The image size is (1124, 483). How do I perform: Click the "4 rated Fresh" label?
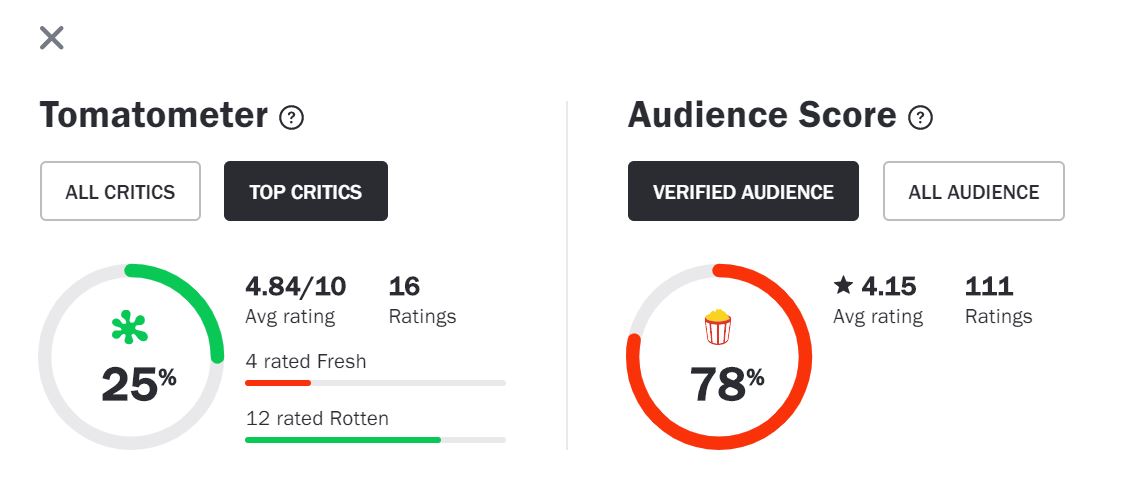(306, 361)
